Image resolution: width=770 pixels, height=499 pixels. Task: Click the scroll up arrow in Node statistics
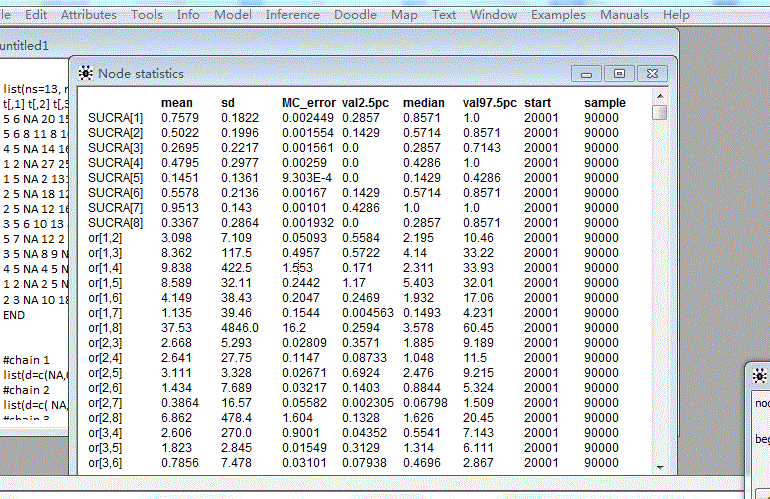point(659,95)
